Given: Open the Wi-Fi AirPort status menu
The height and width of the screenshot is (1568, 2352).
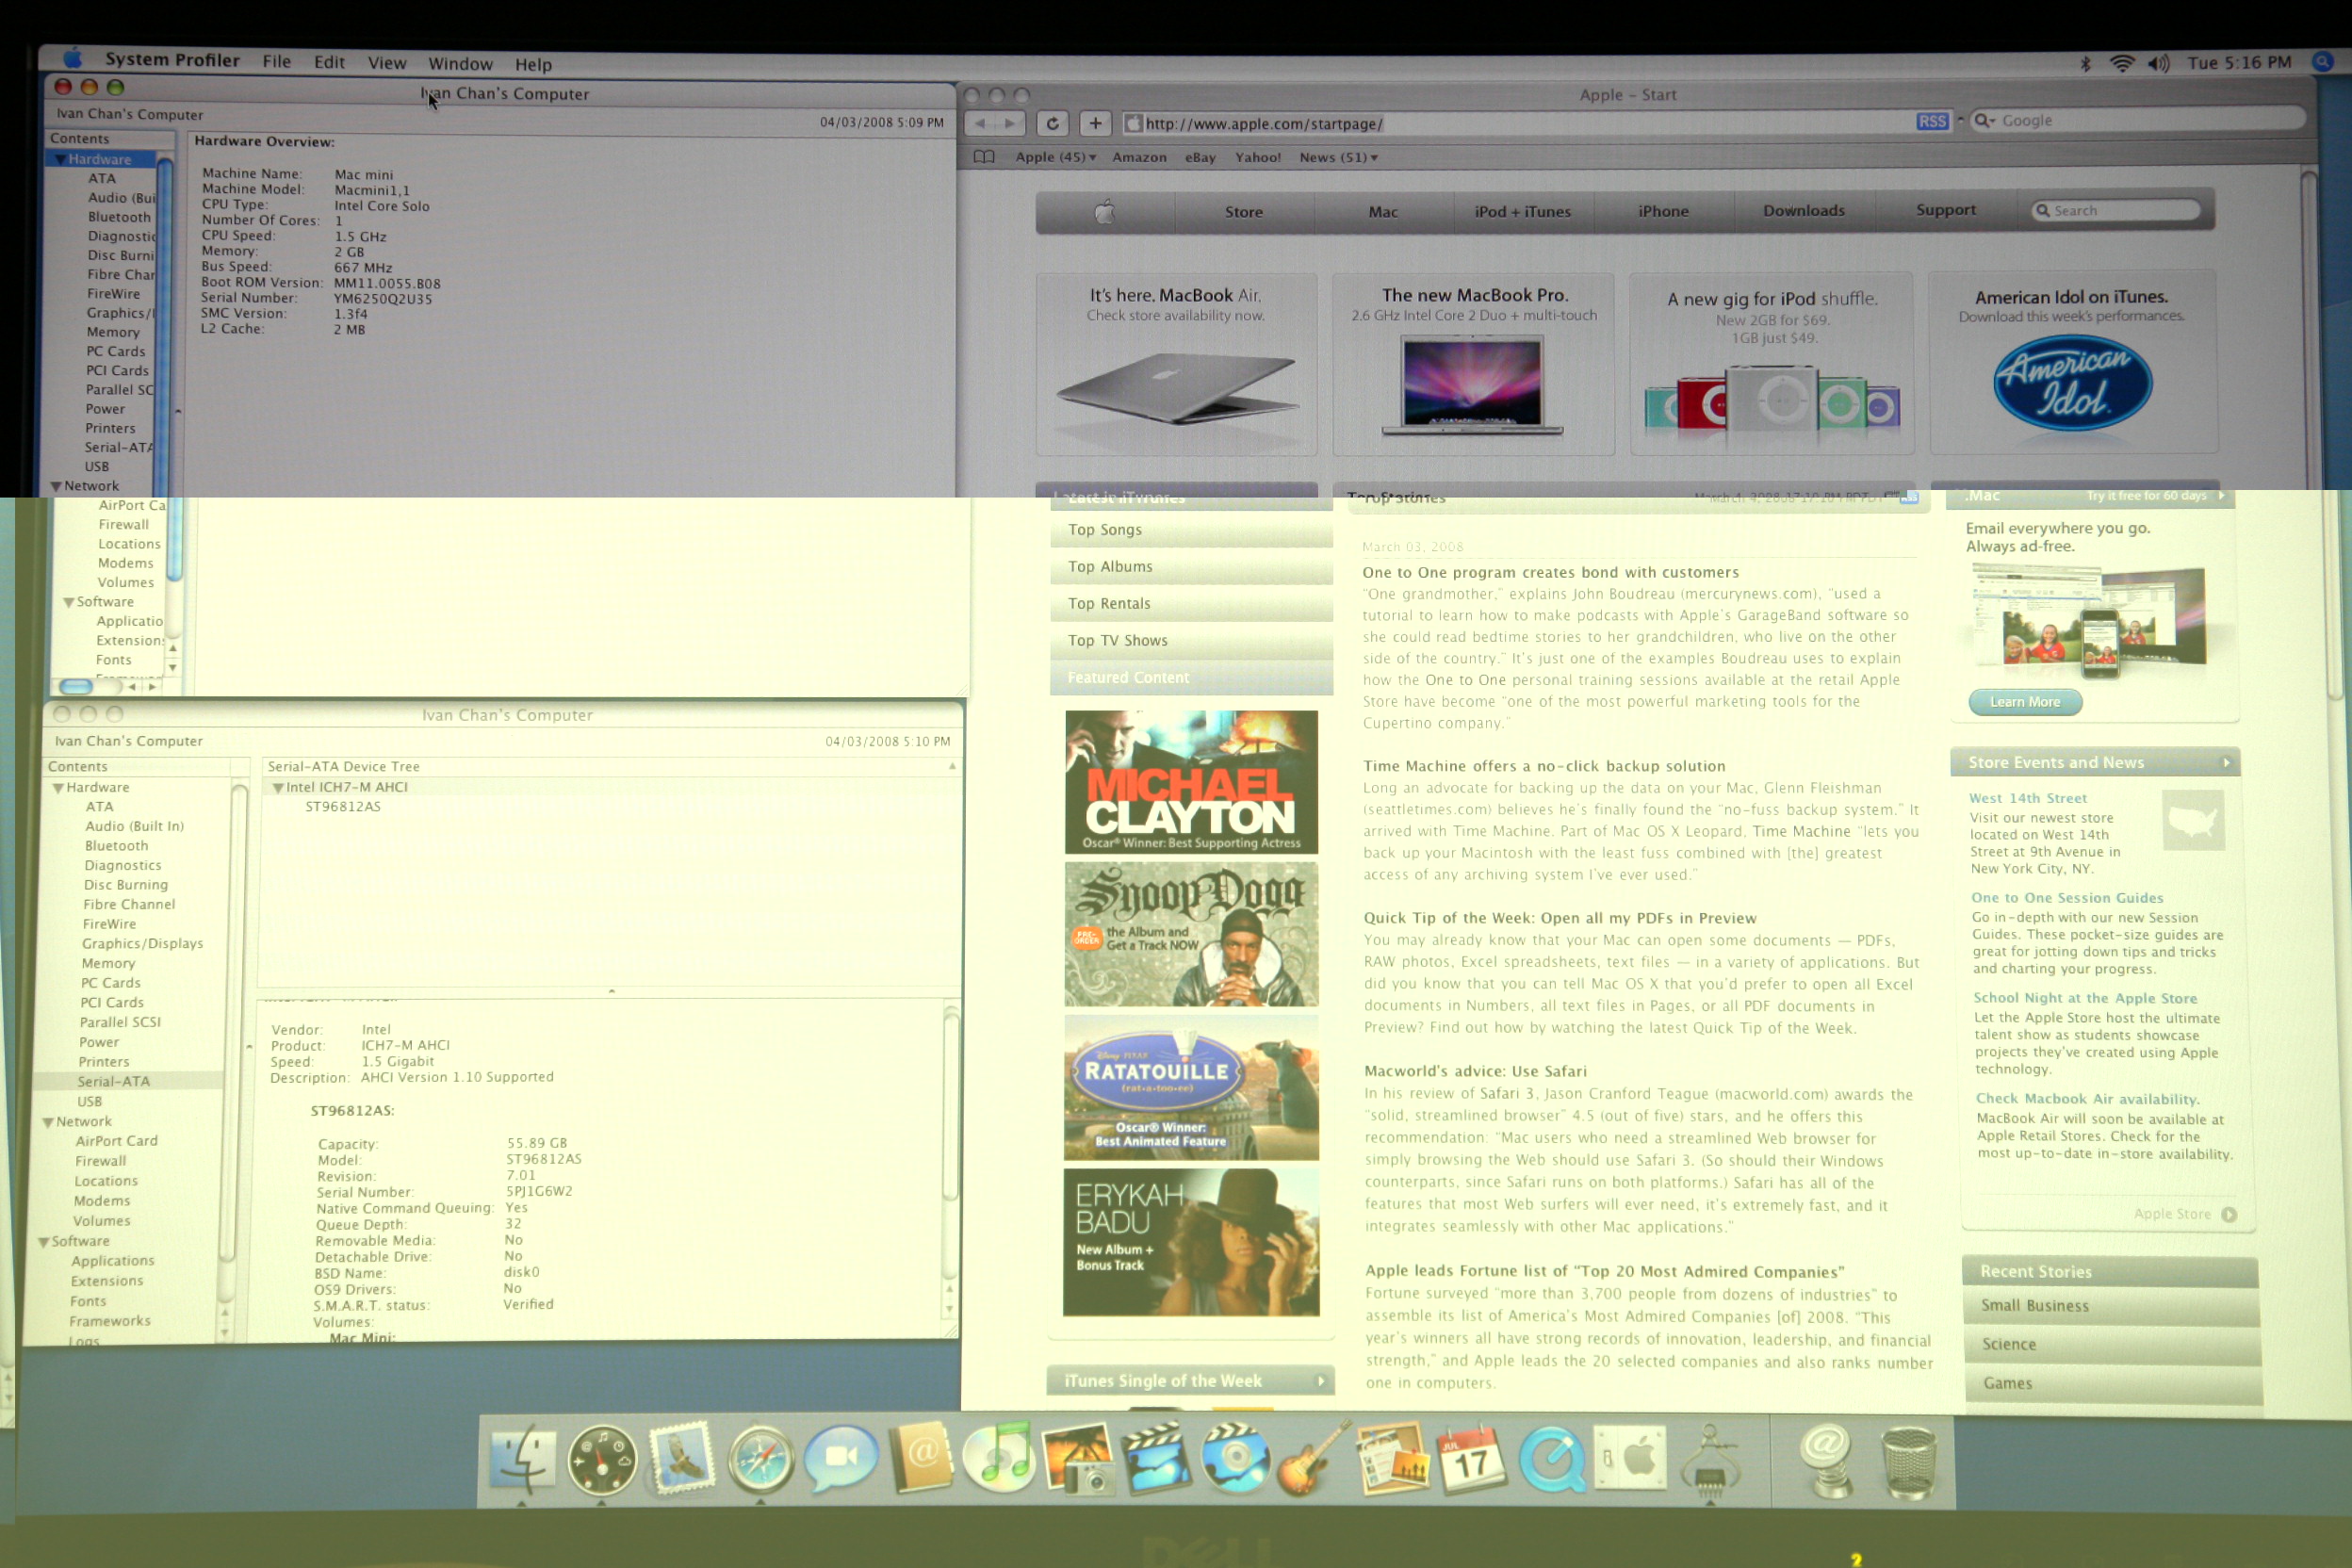Looking at the screenshot, I should [x=2122, y=63].
